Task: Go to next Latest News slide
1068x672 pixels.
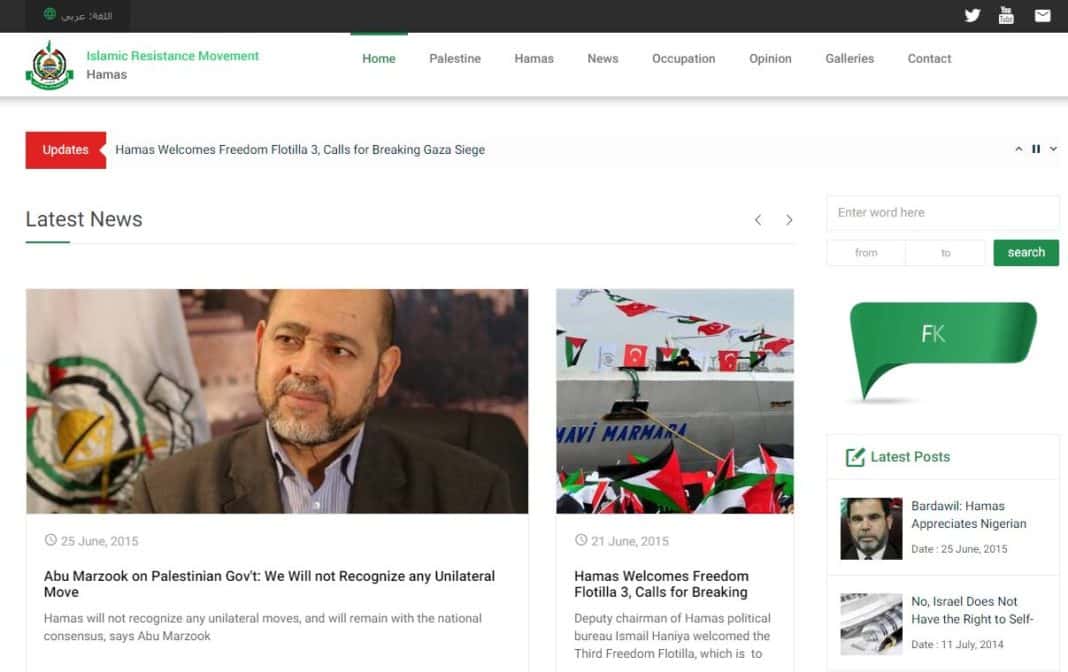Action: coord(789,220)
